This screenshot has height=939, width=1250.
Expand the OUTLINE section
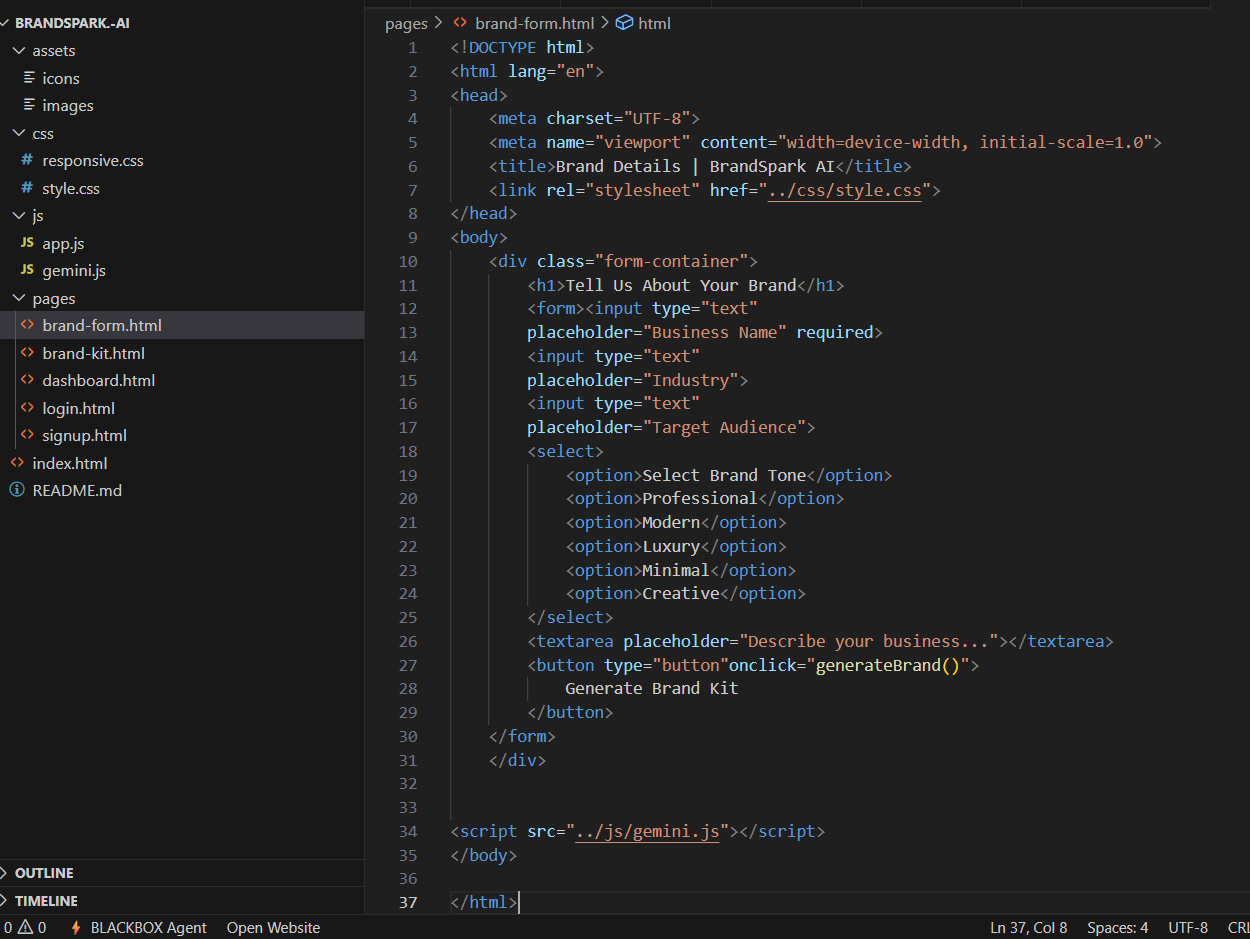point(44,873)
